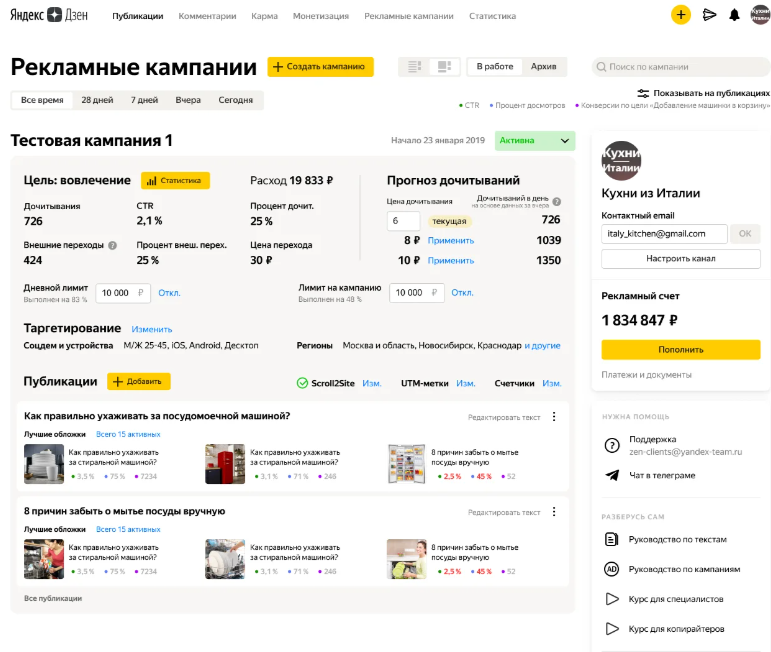Open the three-dot menu for dishwasher publication
This screenshot has width=771, height=652.
[554, 416]
